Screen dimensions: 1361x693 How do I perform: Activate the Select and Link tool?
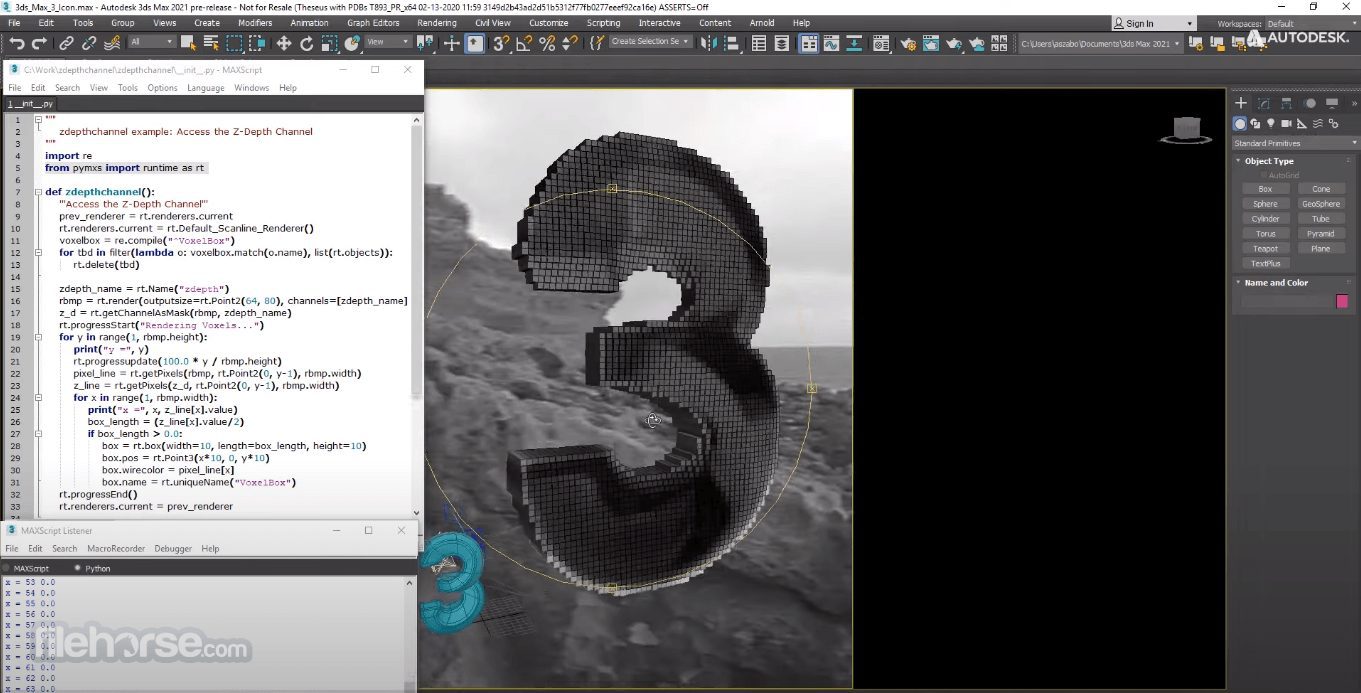pos(66,43)
